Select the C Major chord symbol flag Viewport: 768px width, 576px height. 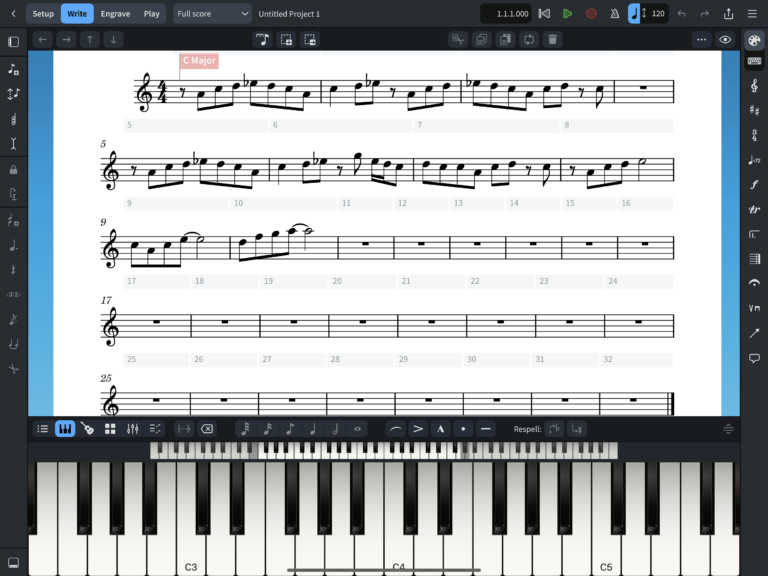[199, 61]
